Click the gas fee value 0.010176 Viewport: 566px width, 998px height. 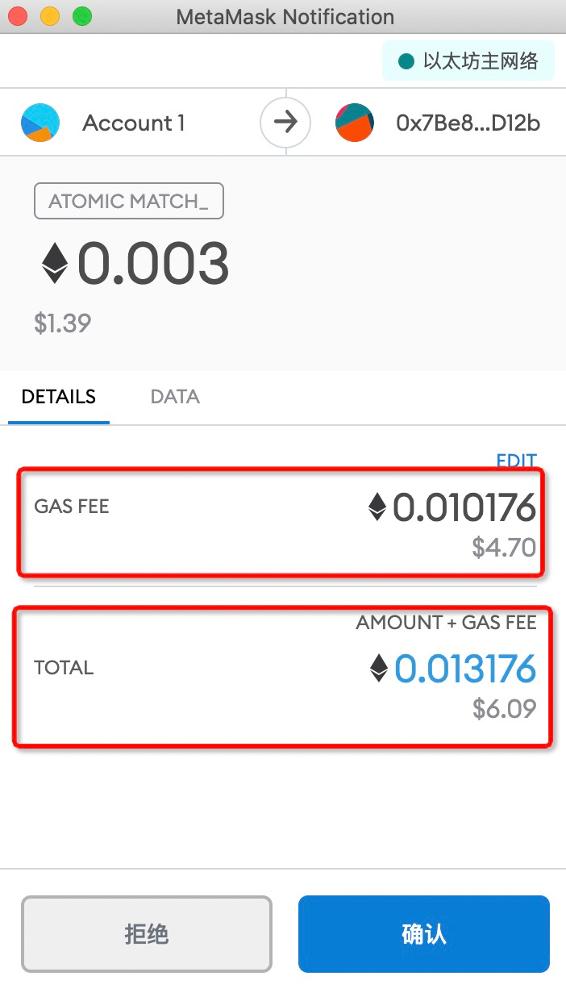464,507
